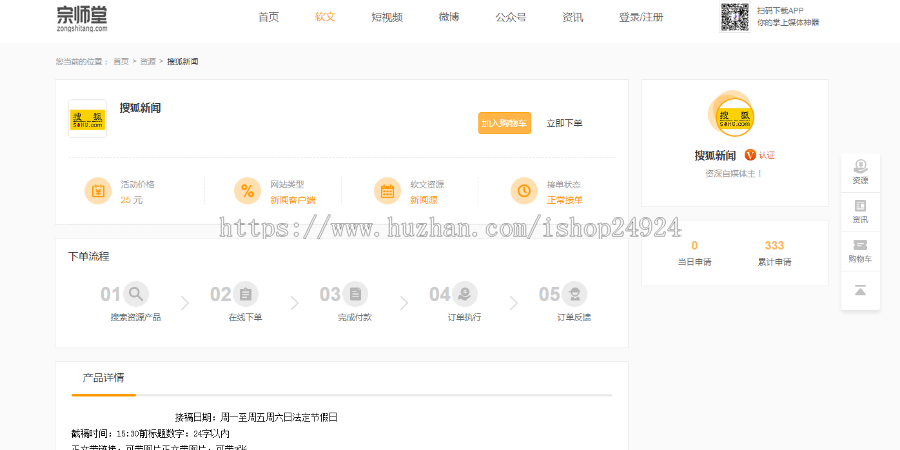Click the 资深自媒体主 description text
Screen dimensions: 900x450
[735, 173]
